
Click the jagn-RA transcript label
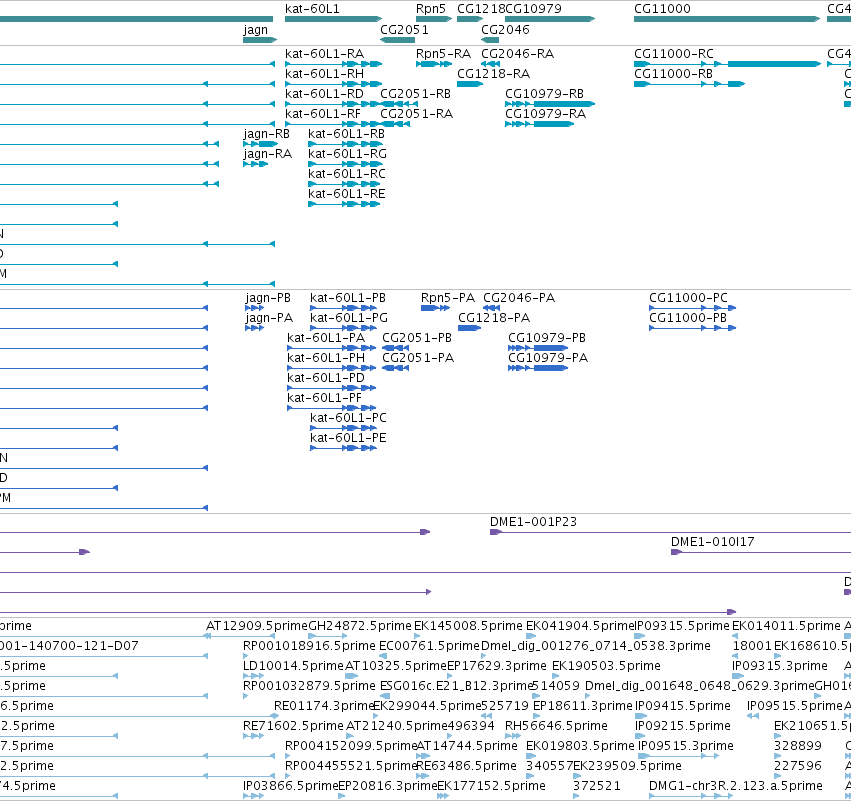pyautogui.click(x=268, y=154)
